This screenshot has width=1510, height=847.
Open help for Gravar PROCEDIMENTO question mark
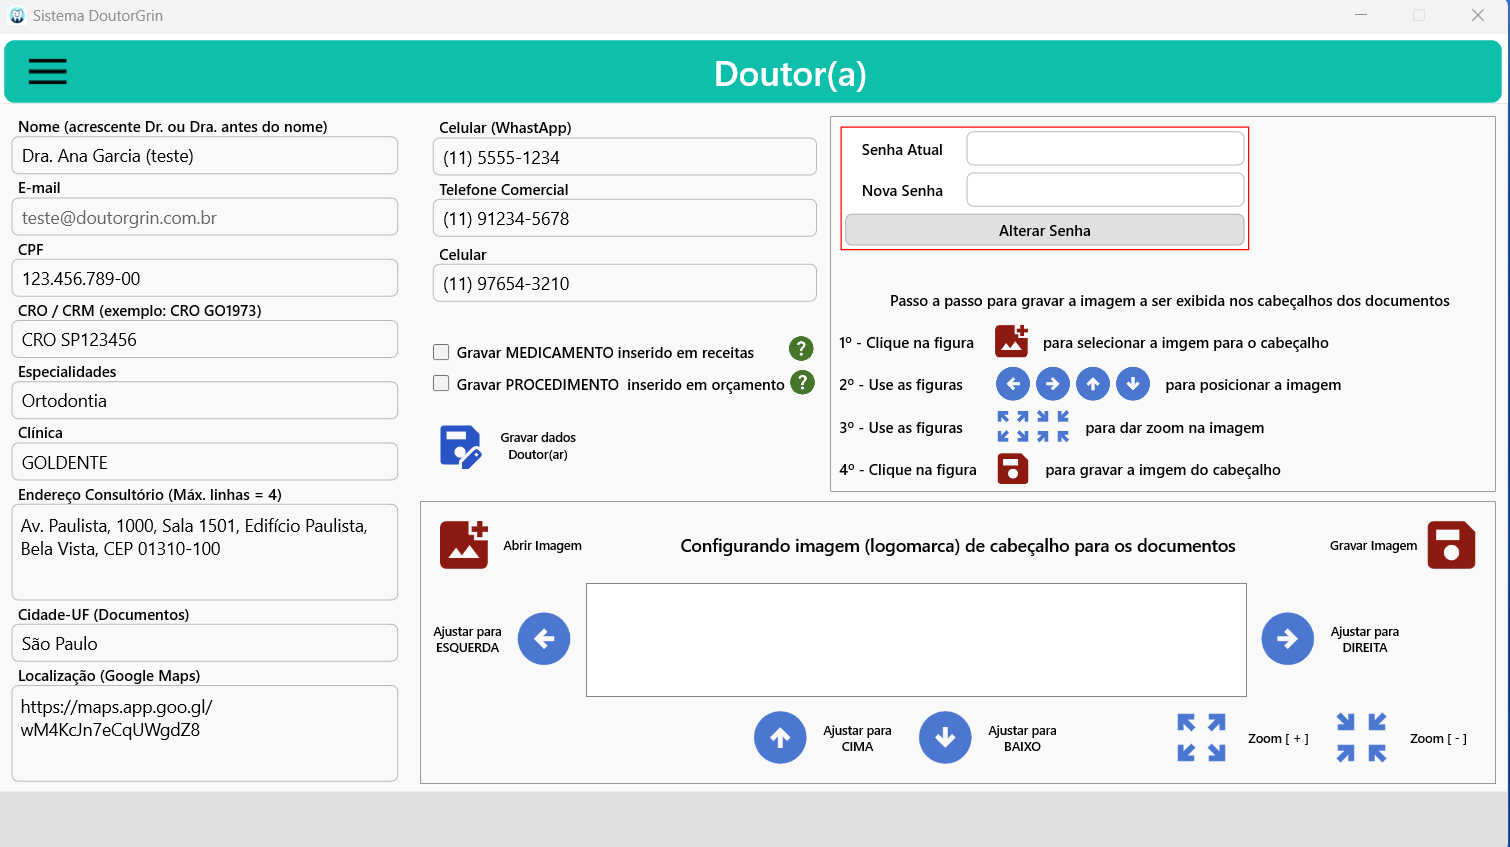(x=801, y=383)
